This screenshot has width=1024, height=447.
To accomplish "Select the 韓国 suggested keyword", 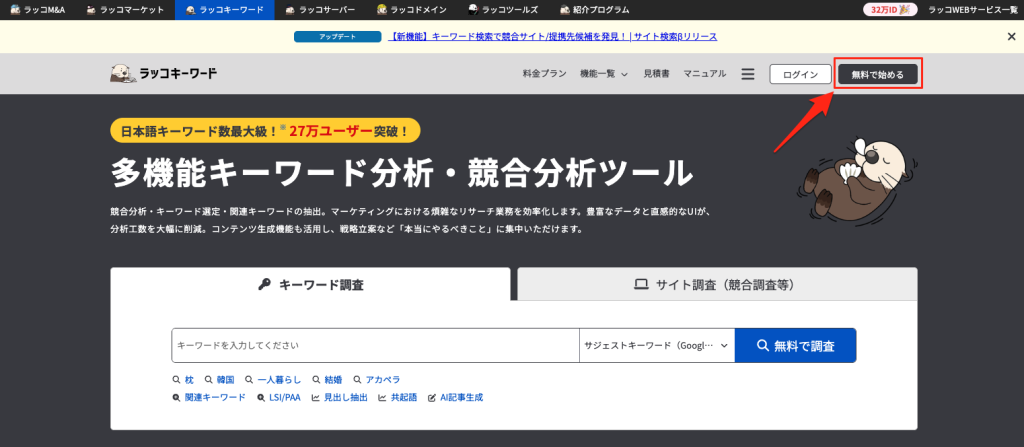I will [219, 380].
